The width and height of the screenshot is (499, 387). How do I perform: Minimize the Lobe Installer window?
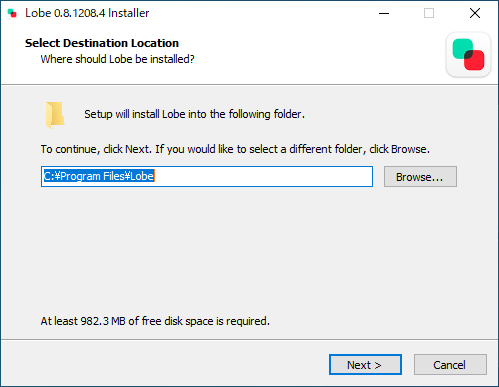[384, 13]
